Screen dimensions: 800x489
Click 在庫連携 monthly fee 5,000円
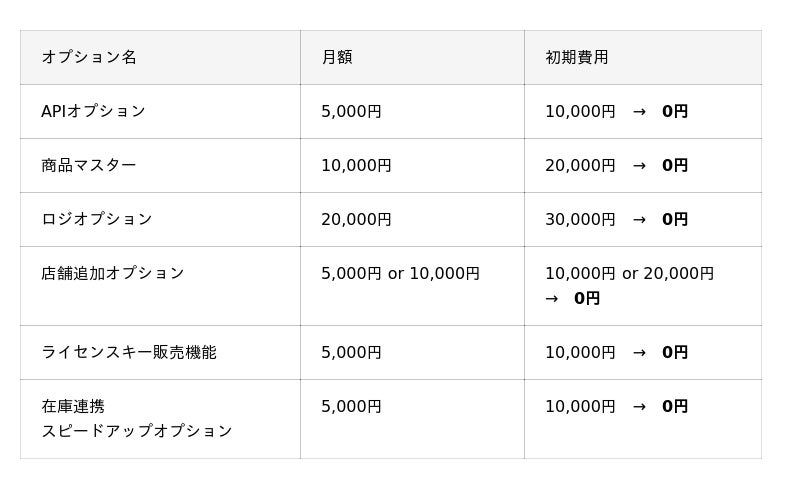click(351, 406)
